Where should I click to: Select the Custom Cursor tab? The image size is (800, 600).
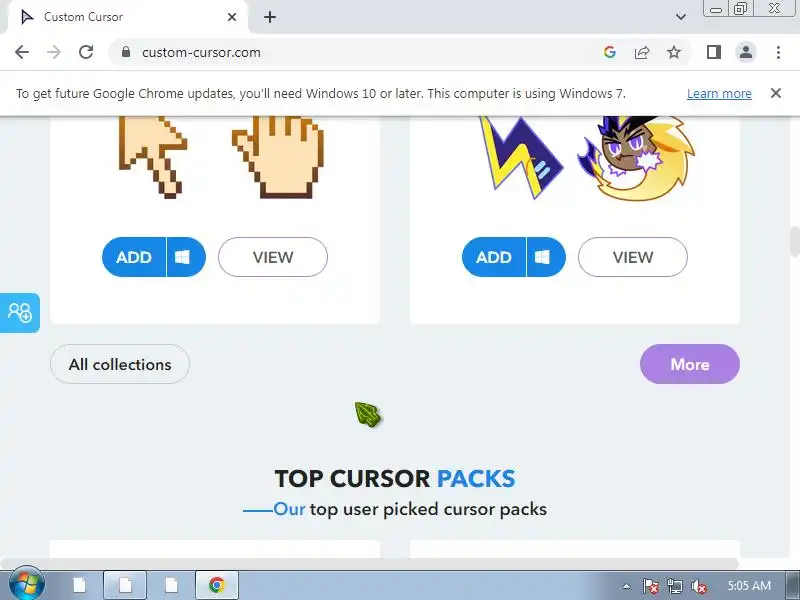coord(122,17)
